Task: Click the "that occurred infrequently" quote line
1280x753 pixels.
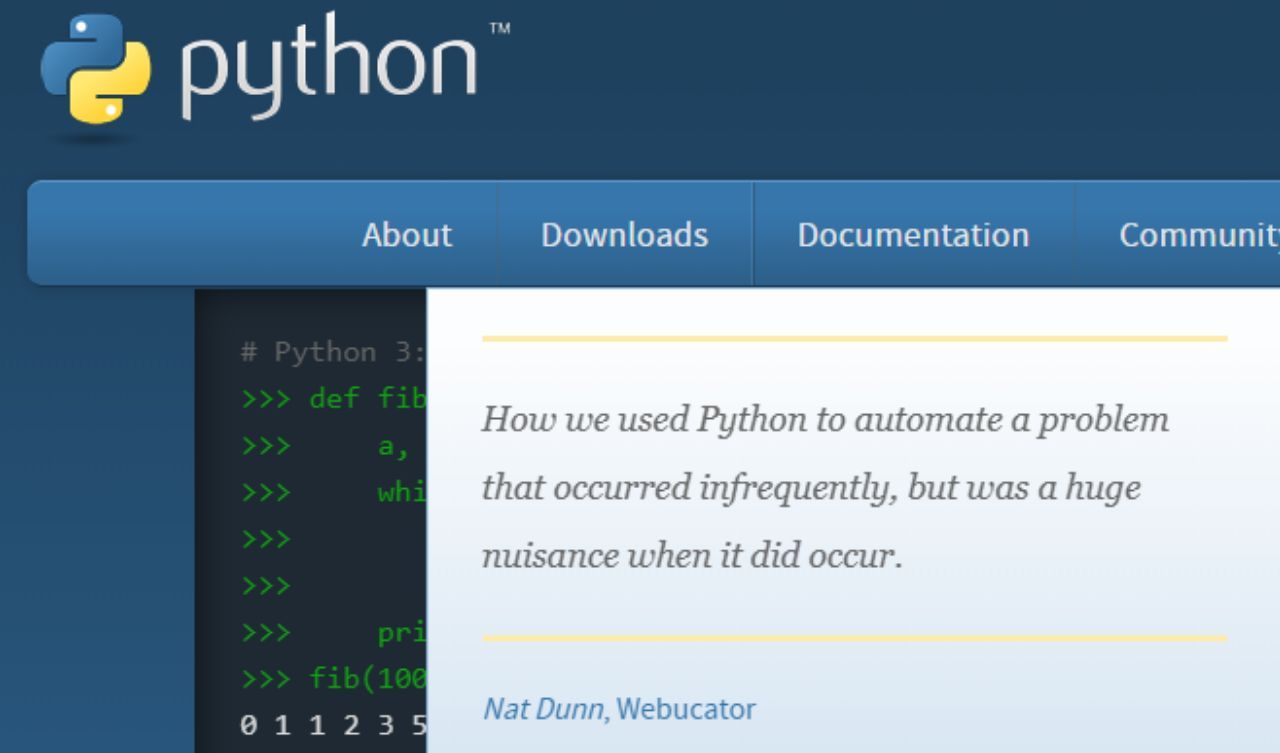Action: point(811,488)
